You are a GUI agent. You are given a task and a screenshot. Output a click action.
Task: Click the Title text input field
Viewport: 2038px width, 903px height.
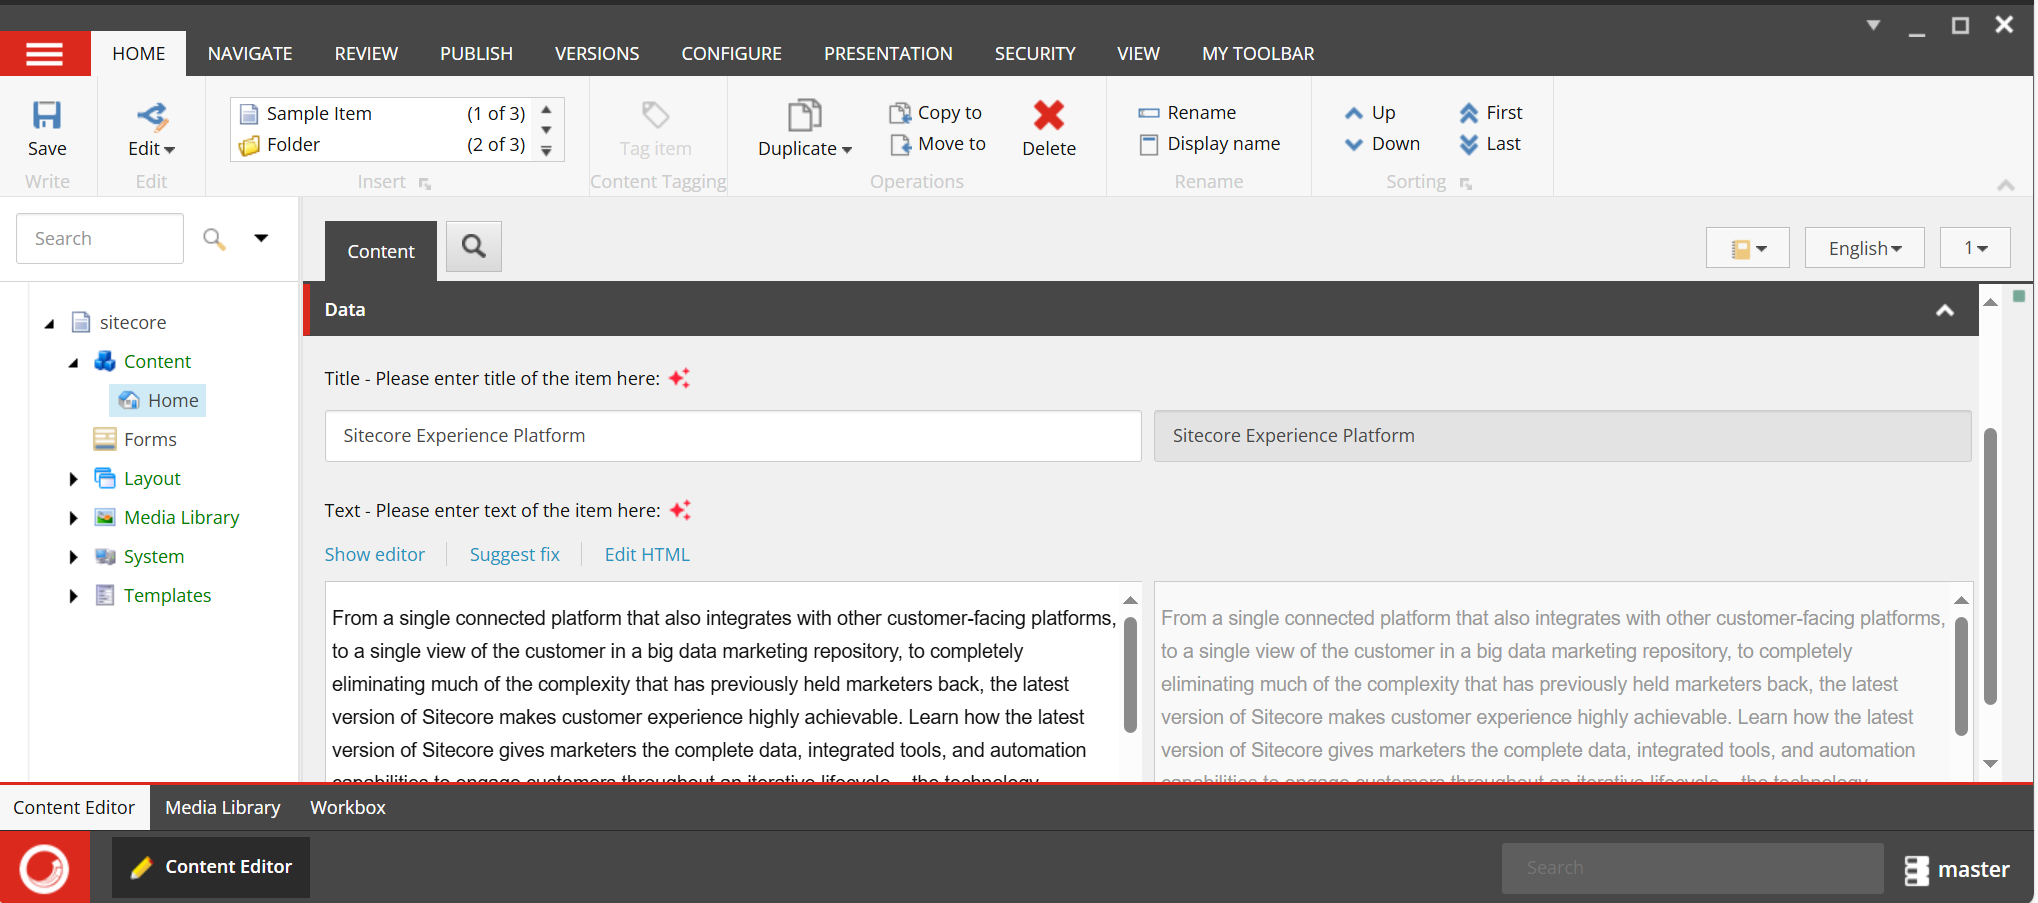733,436
